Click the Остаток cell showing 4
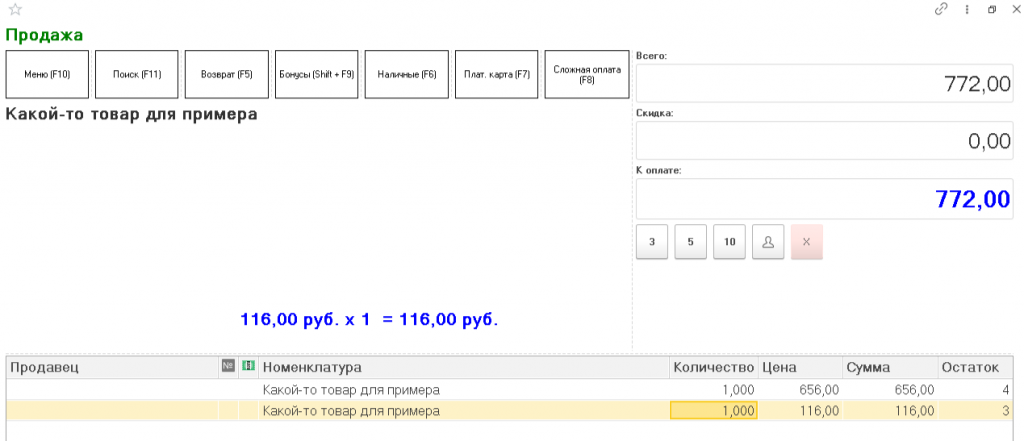The image size is (1024, 441). tap(975, 390)
